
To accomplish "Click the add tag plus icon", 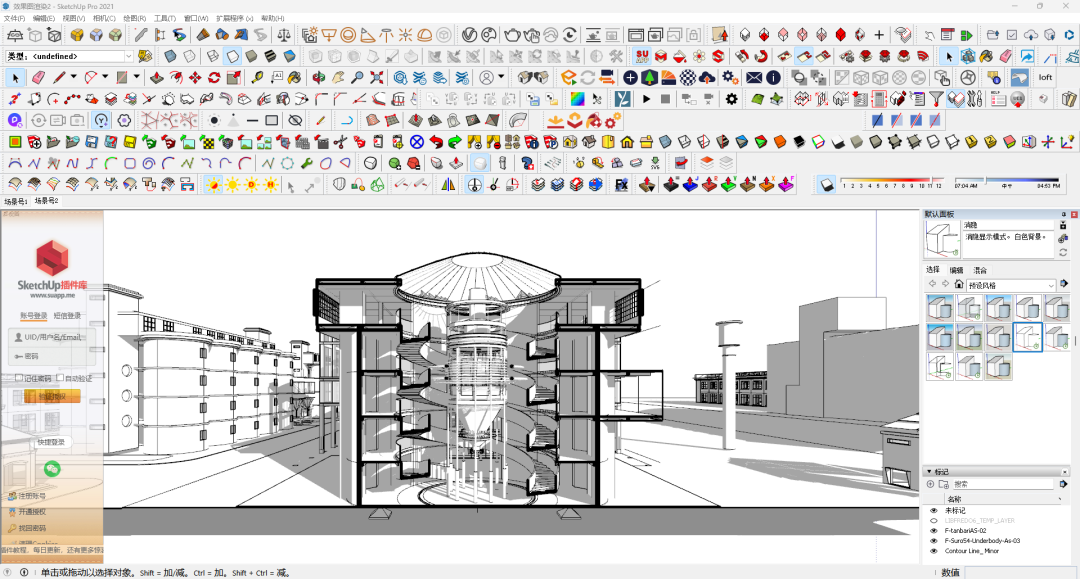I will [931, 484].
